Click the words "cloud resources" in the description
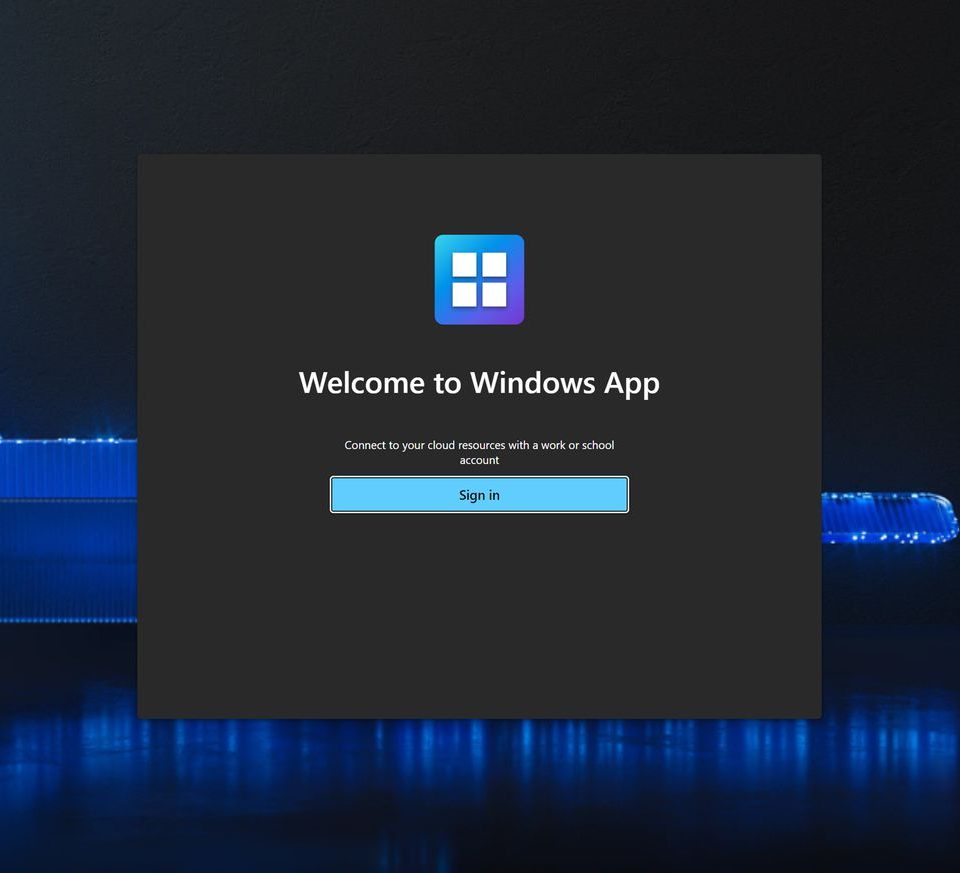The height and width of the screenshot is (873, 960). [466, 445]
